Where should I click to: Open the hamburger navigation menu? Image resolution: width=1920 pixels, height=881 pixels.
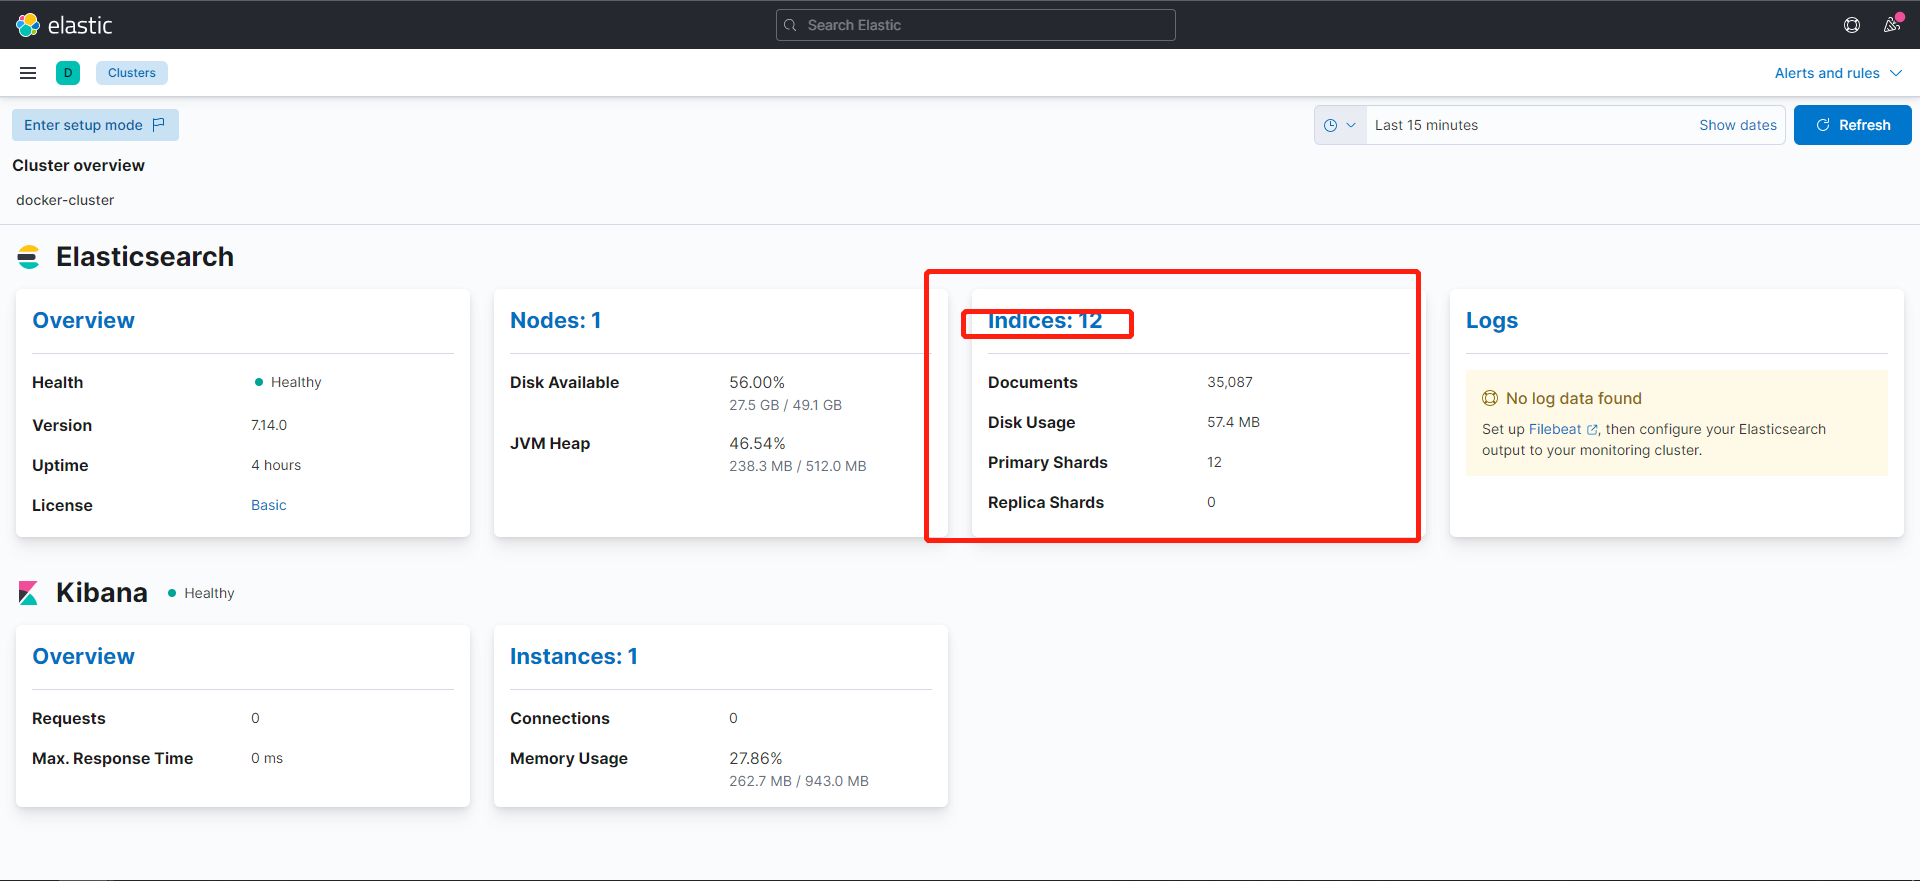click(x=28, y=73)
